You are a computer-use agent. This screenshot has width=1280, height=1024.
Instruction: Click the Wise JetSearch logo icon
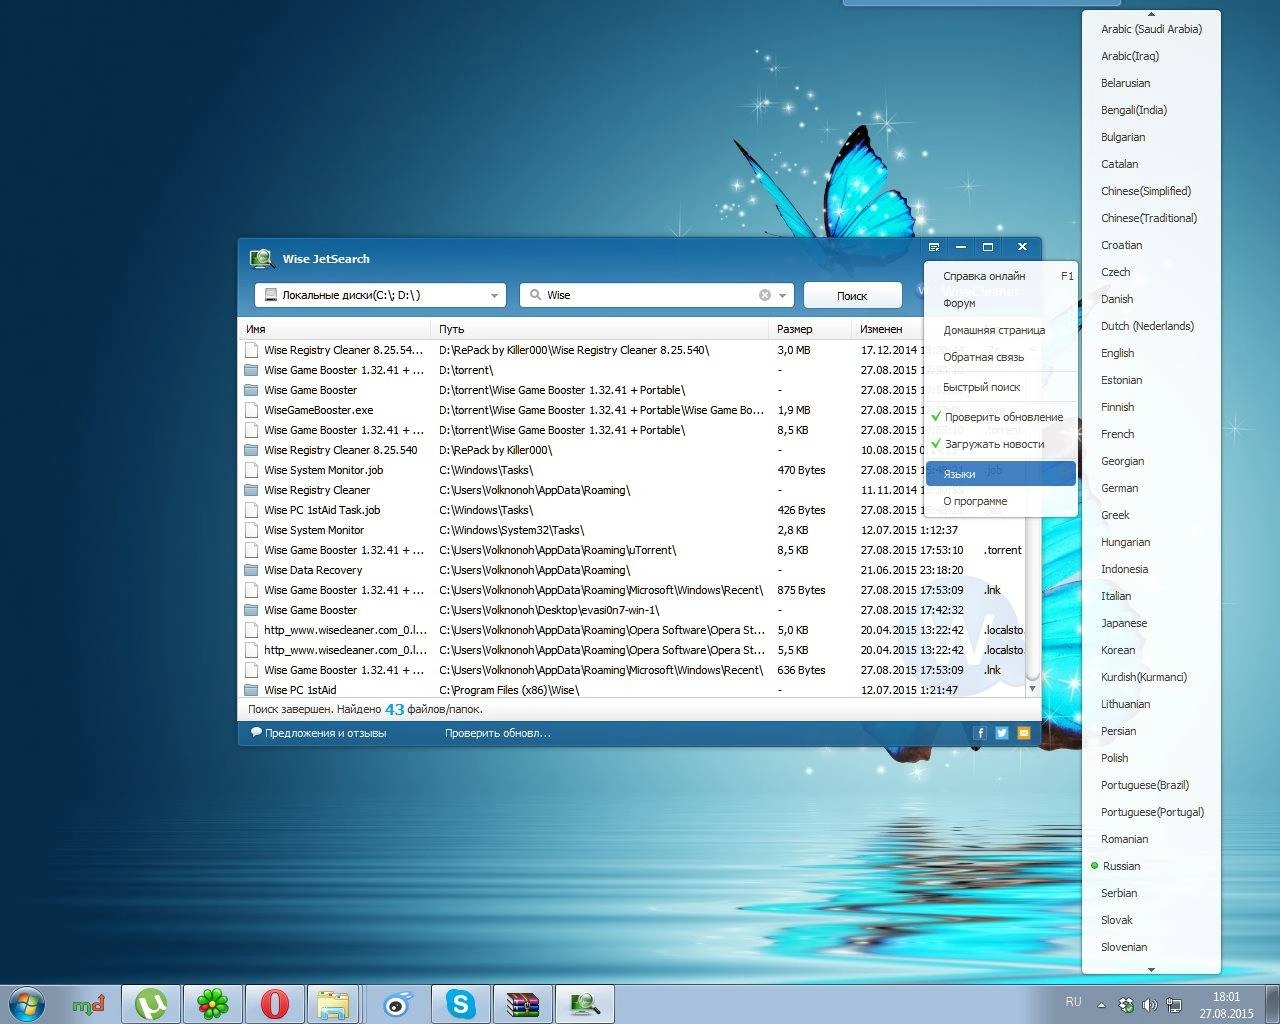pos(262,259)
